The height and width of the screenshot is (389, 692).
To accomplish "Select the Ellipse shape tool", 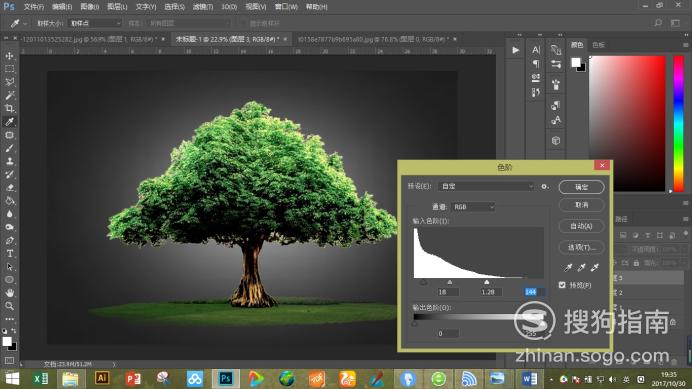I will [9, 279].
